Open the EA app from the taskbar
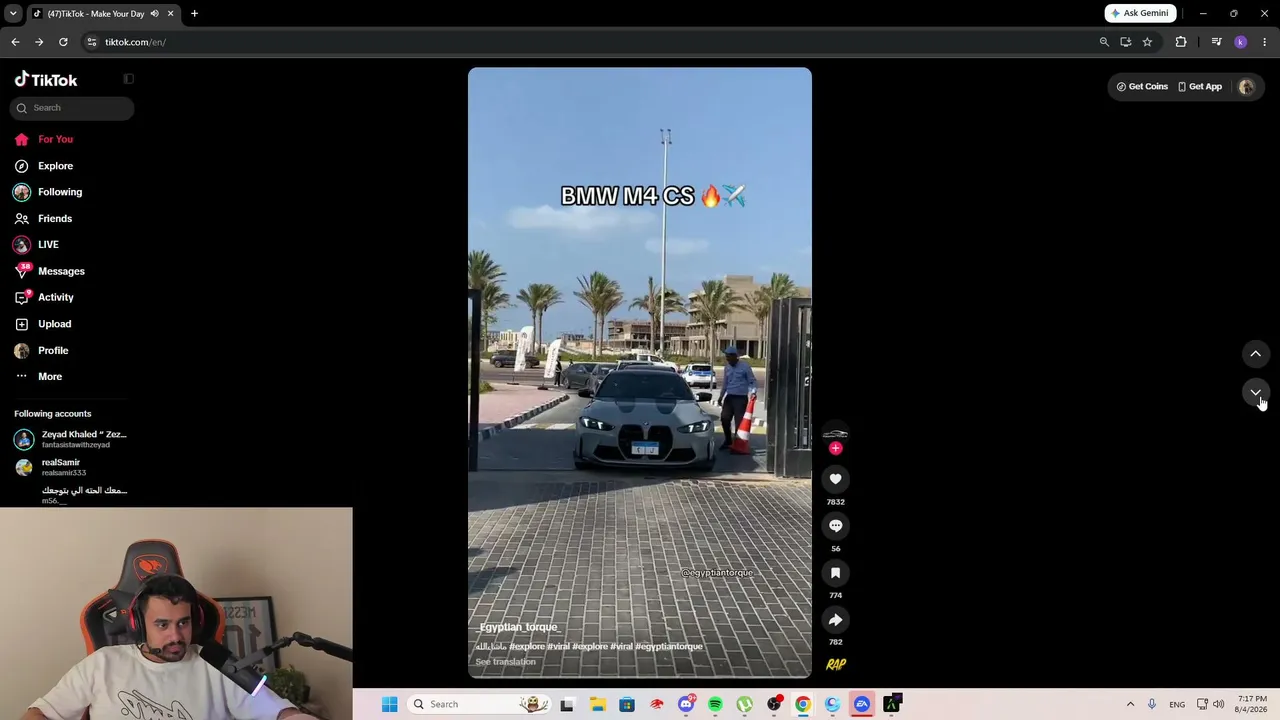The height and width of the screenshot is (720, 1280). click(862, 704)
